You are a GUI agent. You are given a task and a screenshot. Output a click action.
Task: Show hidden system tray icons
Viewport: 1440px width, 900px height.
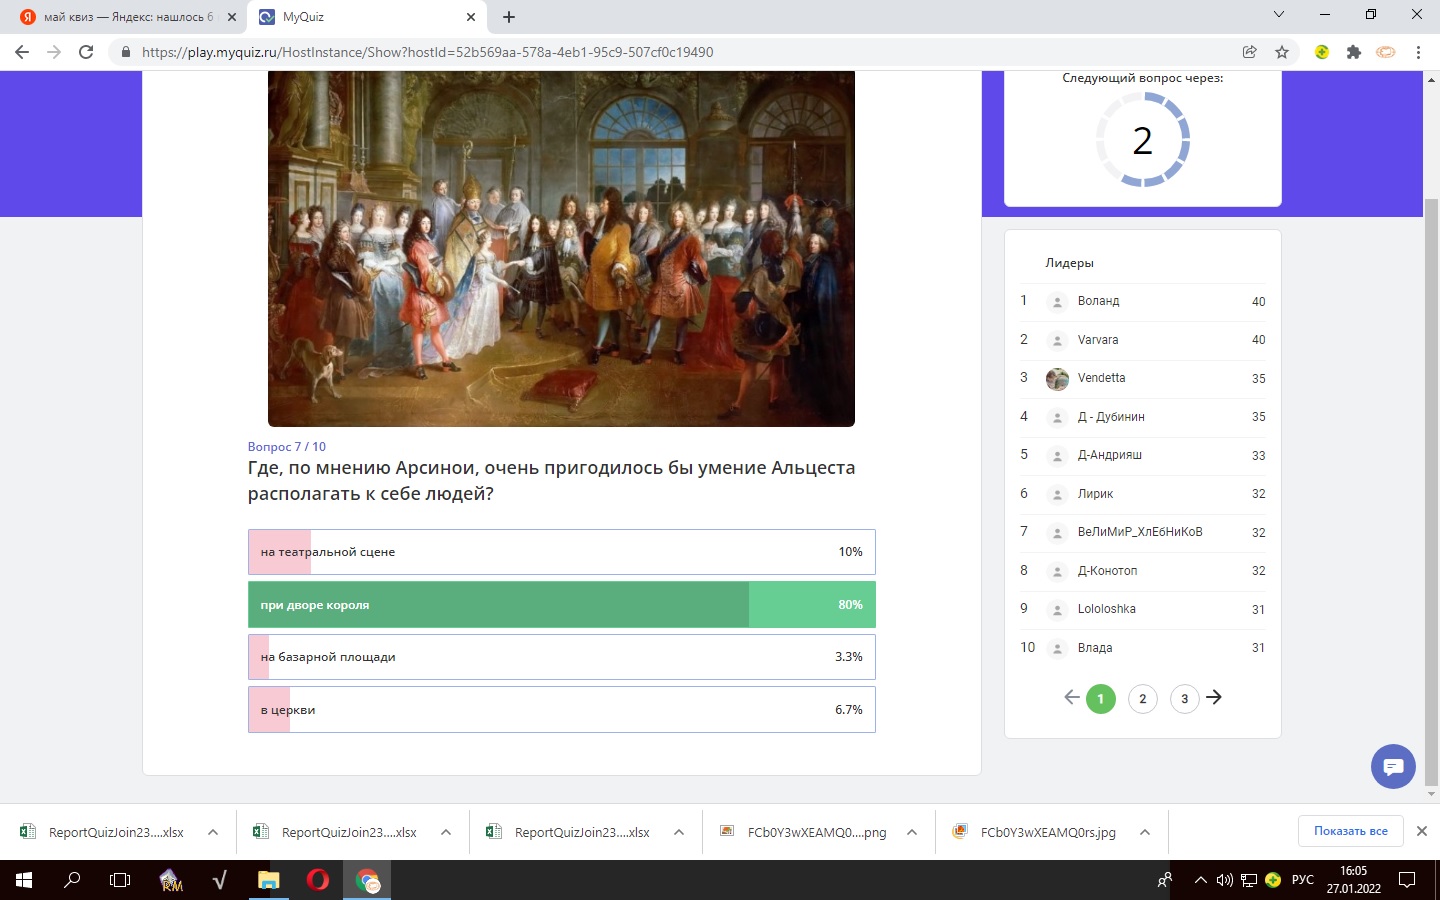click(1200, 880)
